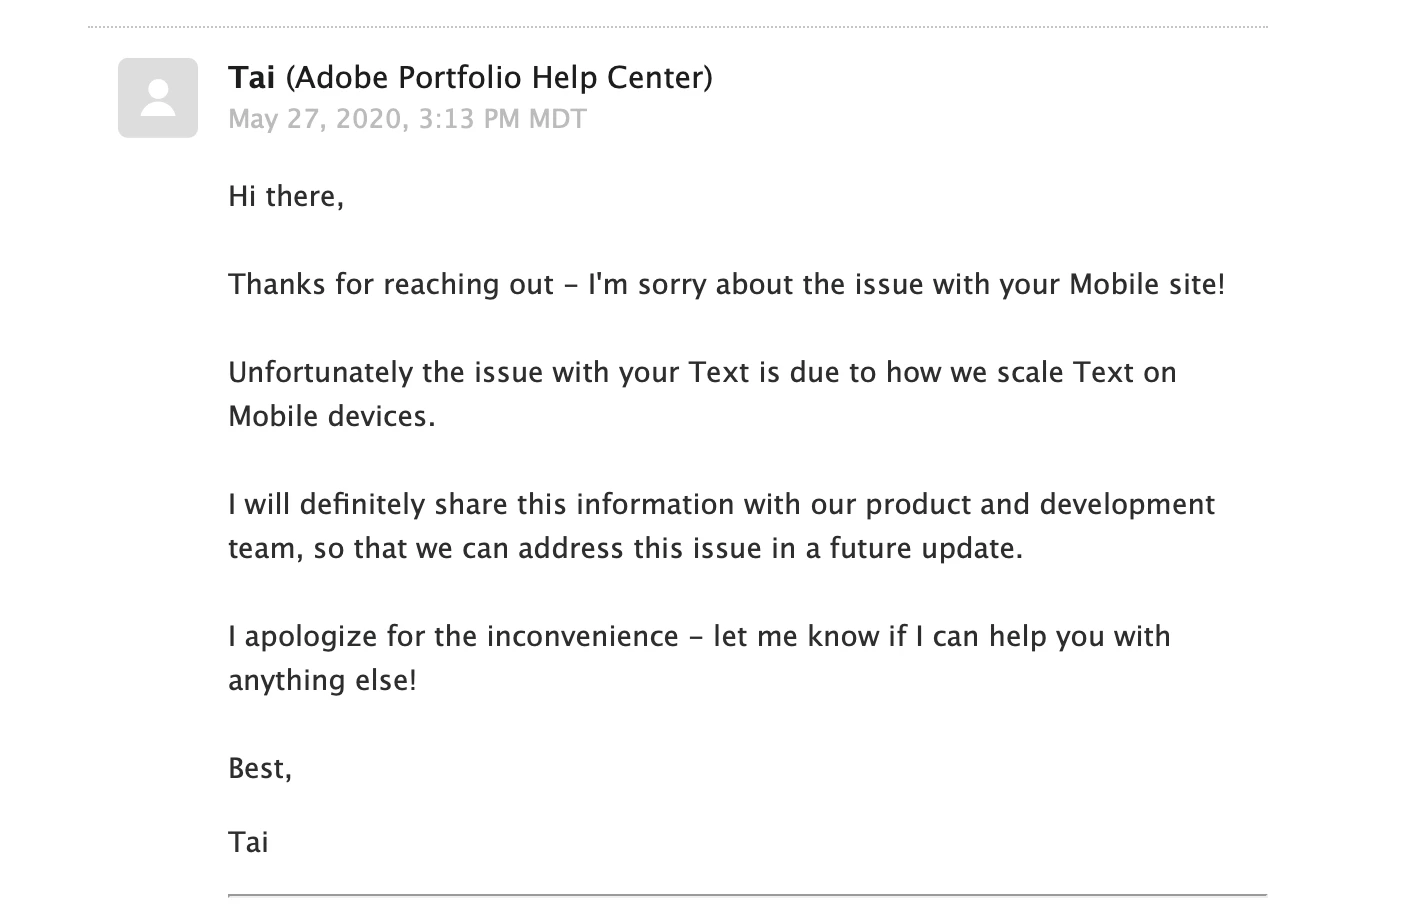Click the line beginning 'team, so that'

[626, 549]
